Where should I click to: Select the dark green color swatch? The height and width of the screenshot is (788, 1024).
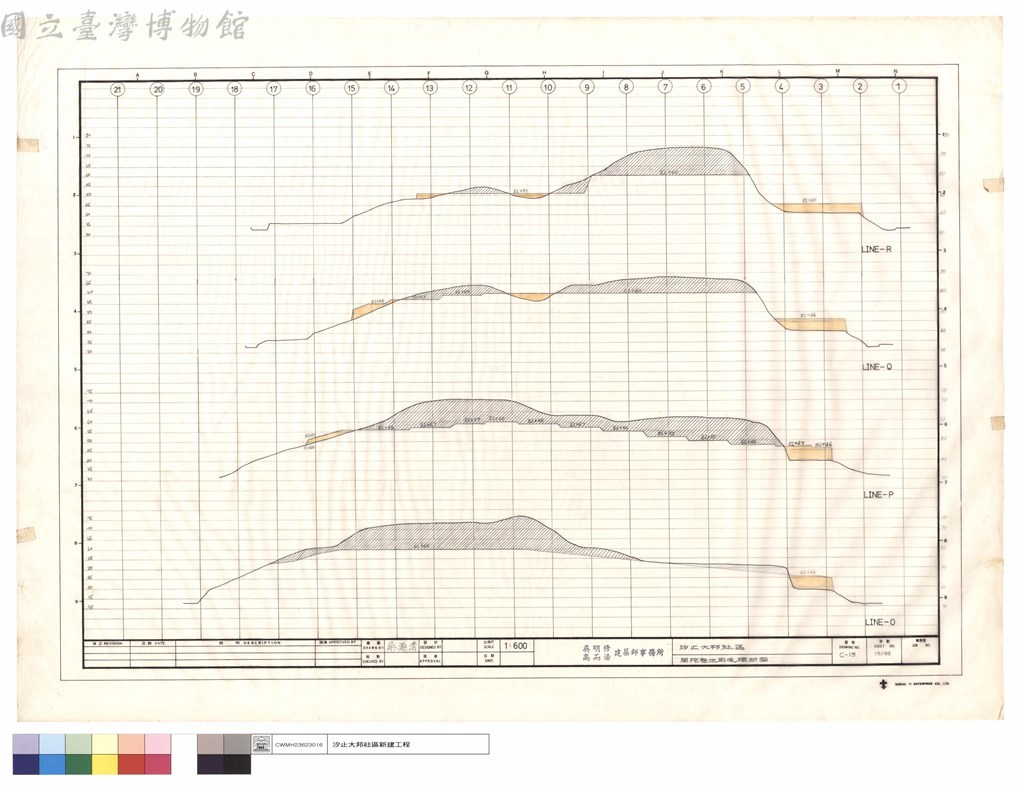pyautogui.click(x=78, y=764)
